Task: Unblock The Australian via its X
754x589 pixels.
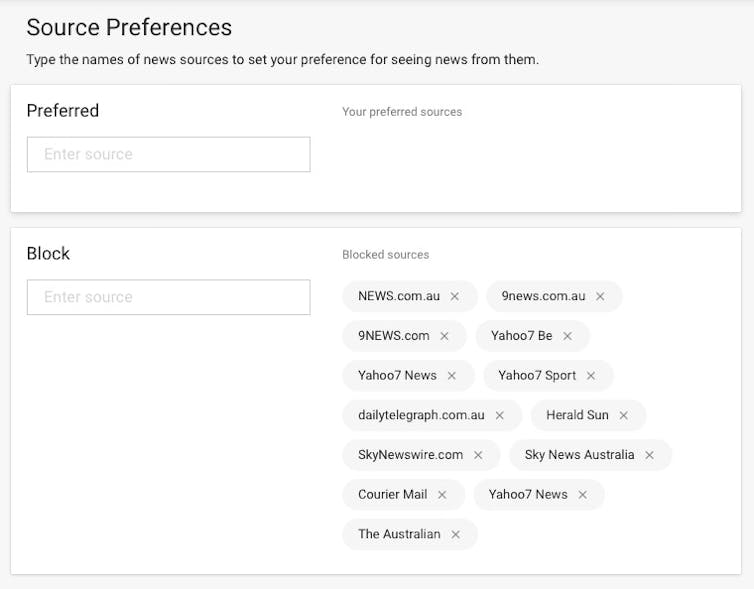Action: [x=455, y=534]
